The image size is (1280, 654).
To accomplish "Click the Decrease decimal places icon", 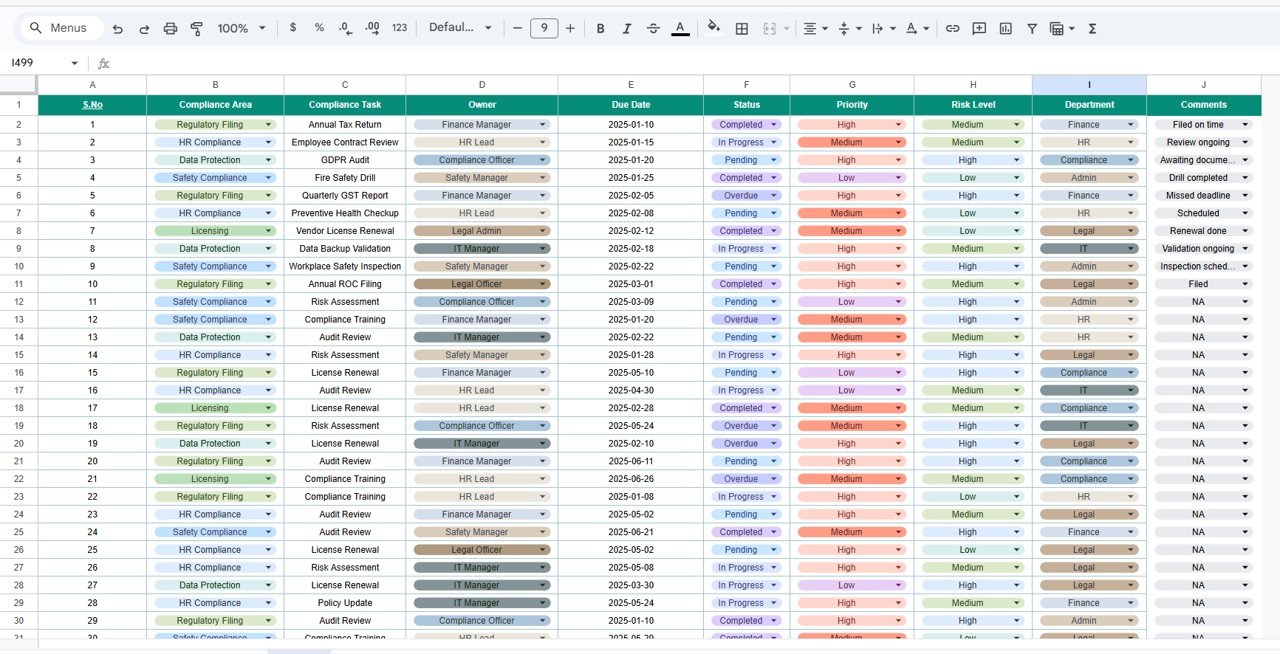I will (345, 28).
